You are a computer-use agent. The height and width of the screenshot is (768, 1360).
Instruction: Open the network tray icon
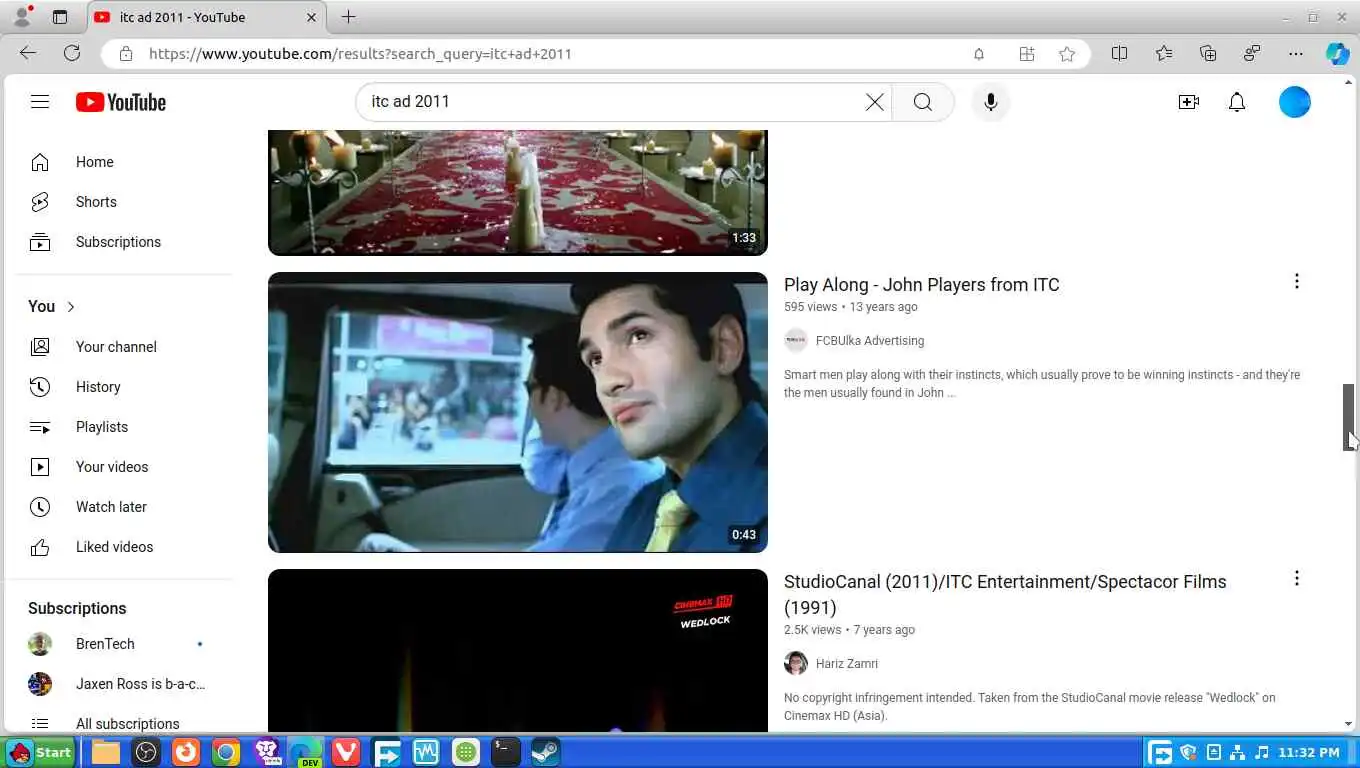coord(1238,752)
